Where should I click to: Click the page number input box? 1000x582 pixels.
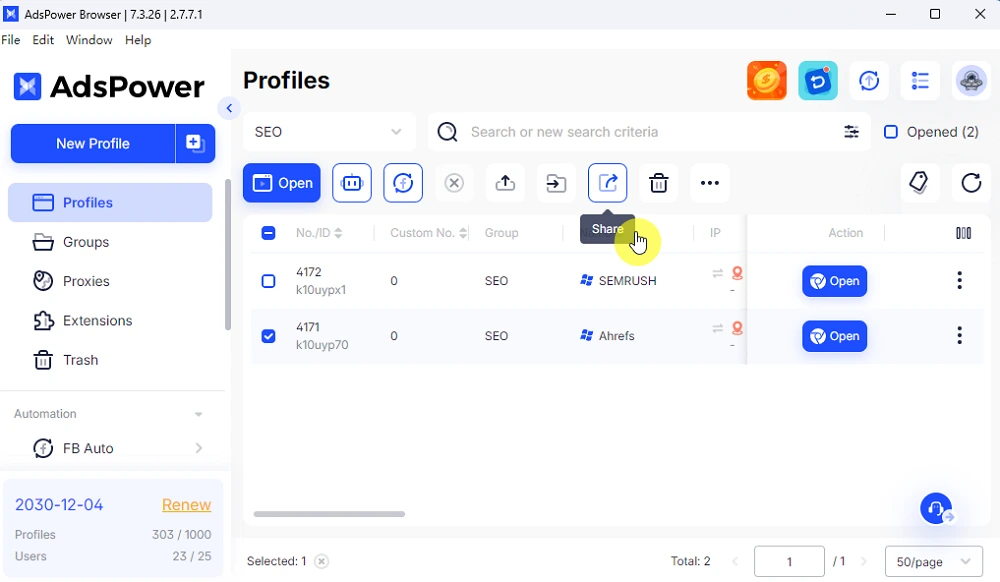pos(789,562)
